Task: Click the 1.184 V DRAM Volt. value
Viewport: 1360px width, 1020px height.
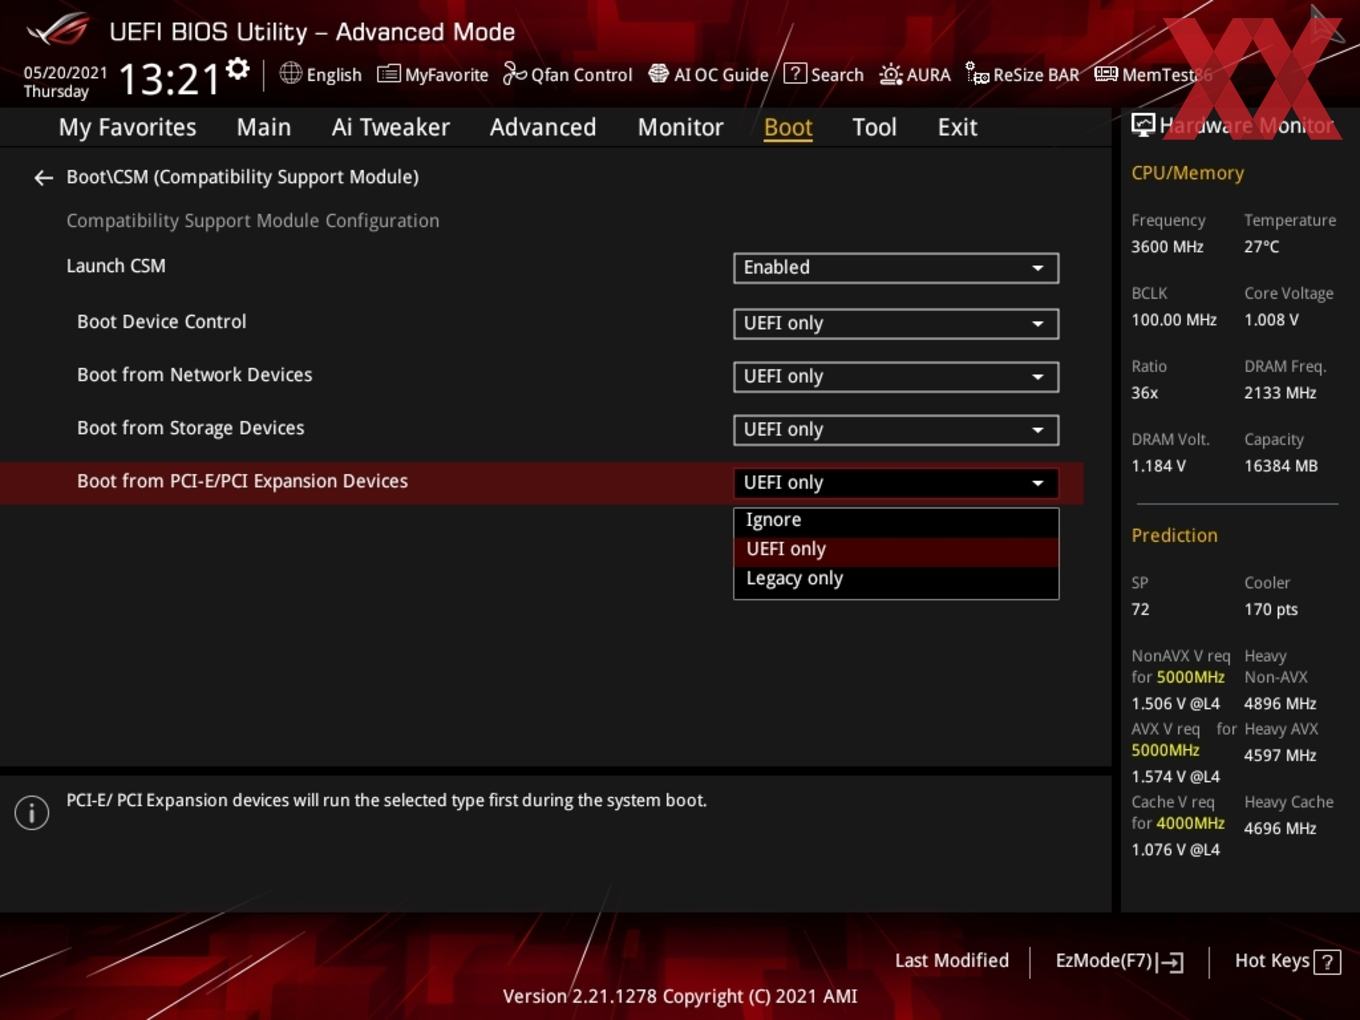Action: [1158, 466]
